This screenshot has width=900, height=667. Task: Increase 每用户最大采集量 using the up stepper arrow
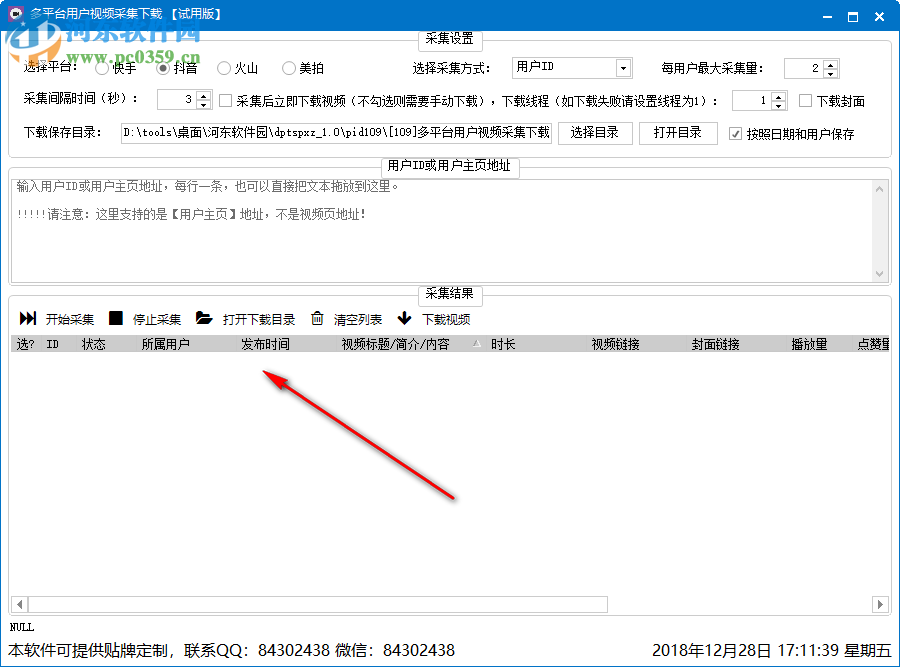pos(831,64)
